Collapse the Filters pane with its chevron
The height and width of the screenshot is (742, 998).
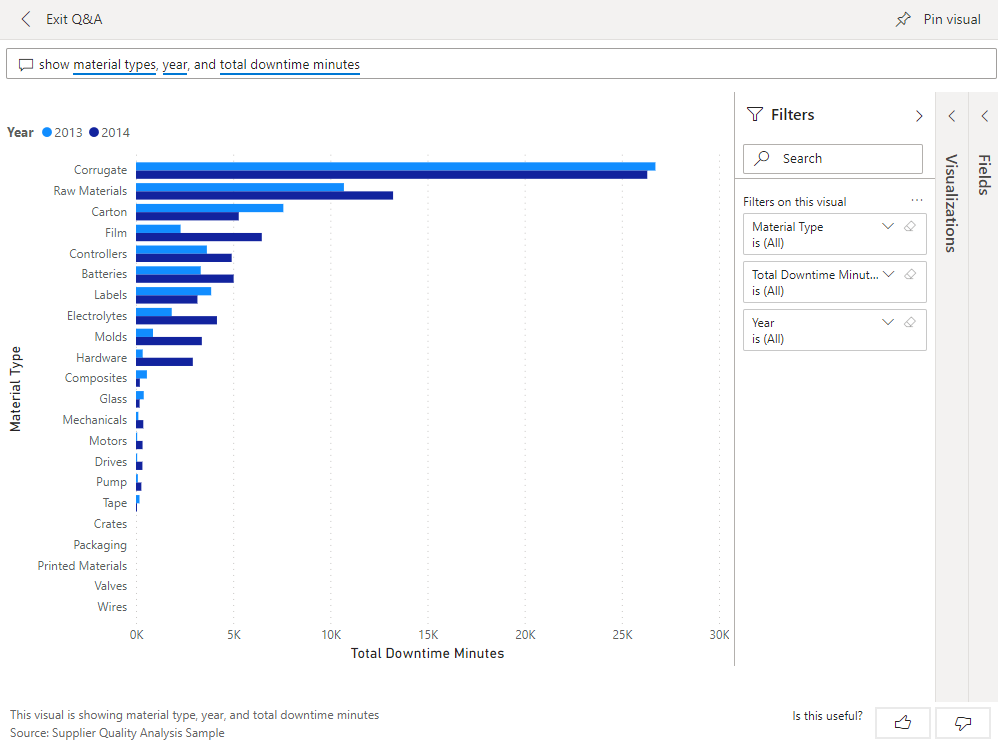pyautogui.click(x=919, y=115)
